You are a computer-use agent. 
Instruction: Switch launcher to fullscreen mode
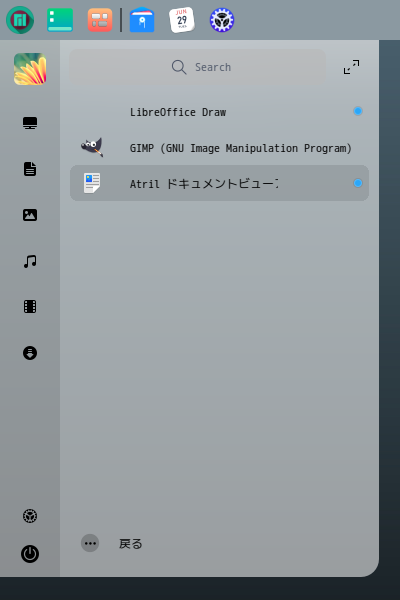tap(351, 67)
